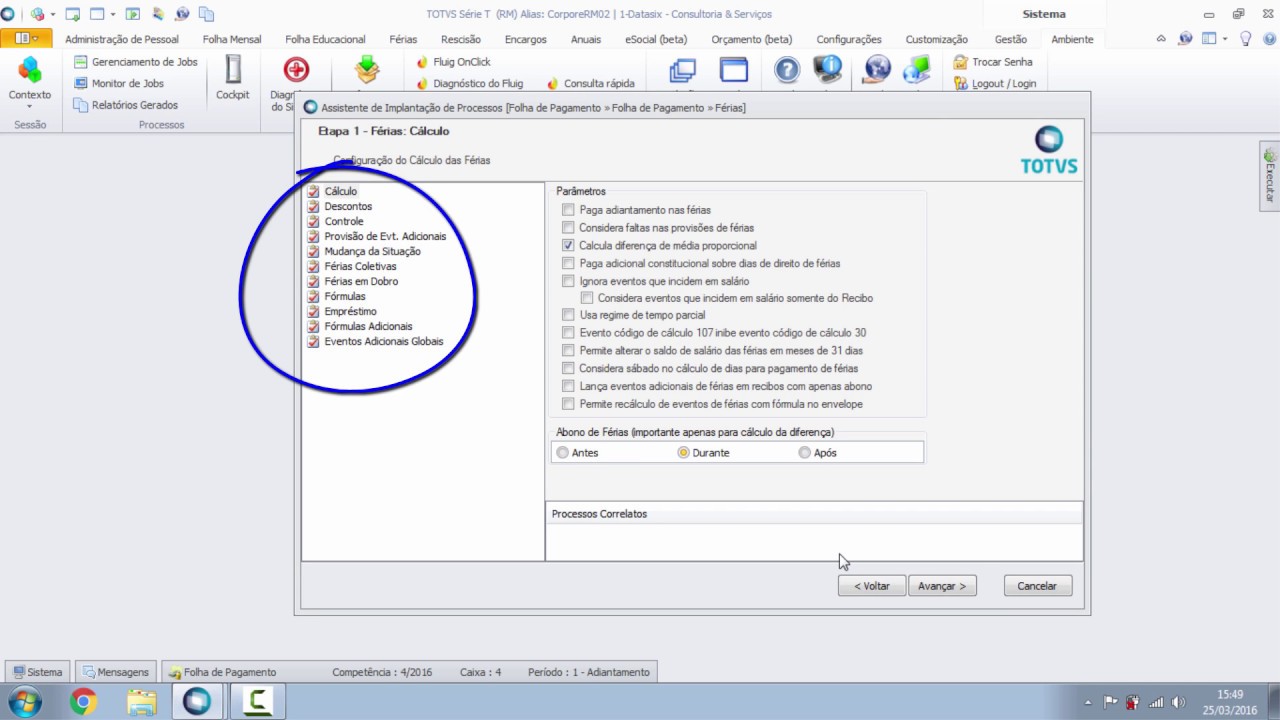Image resolution: width=1280 pixels, height=720 pixels.
Task: Open the Executar side panel
Action: coord(1270,177)
